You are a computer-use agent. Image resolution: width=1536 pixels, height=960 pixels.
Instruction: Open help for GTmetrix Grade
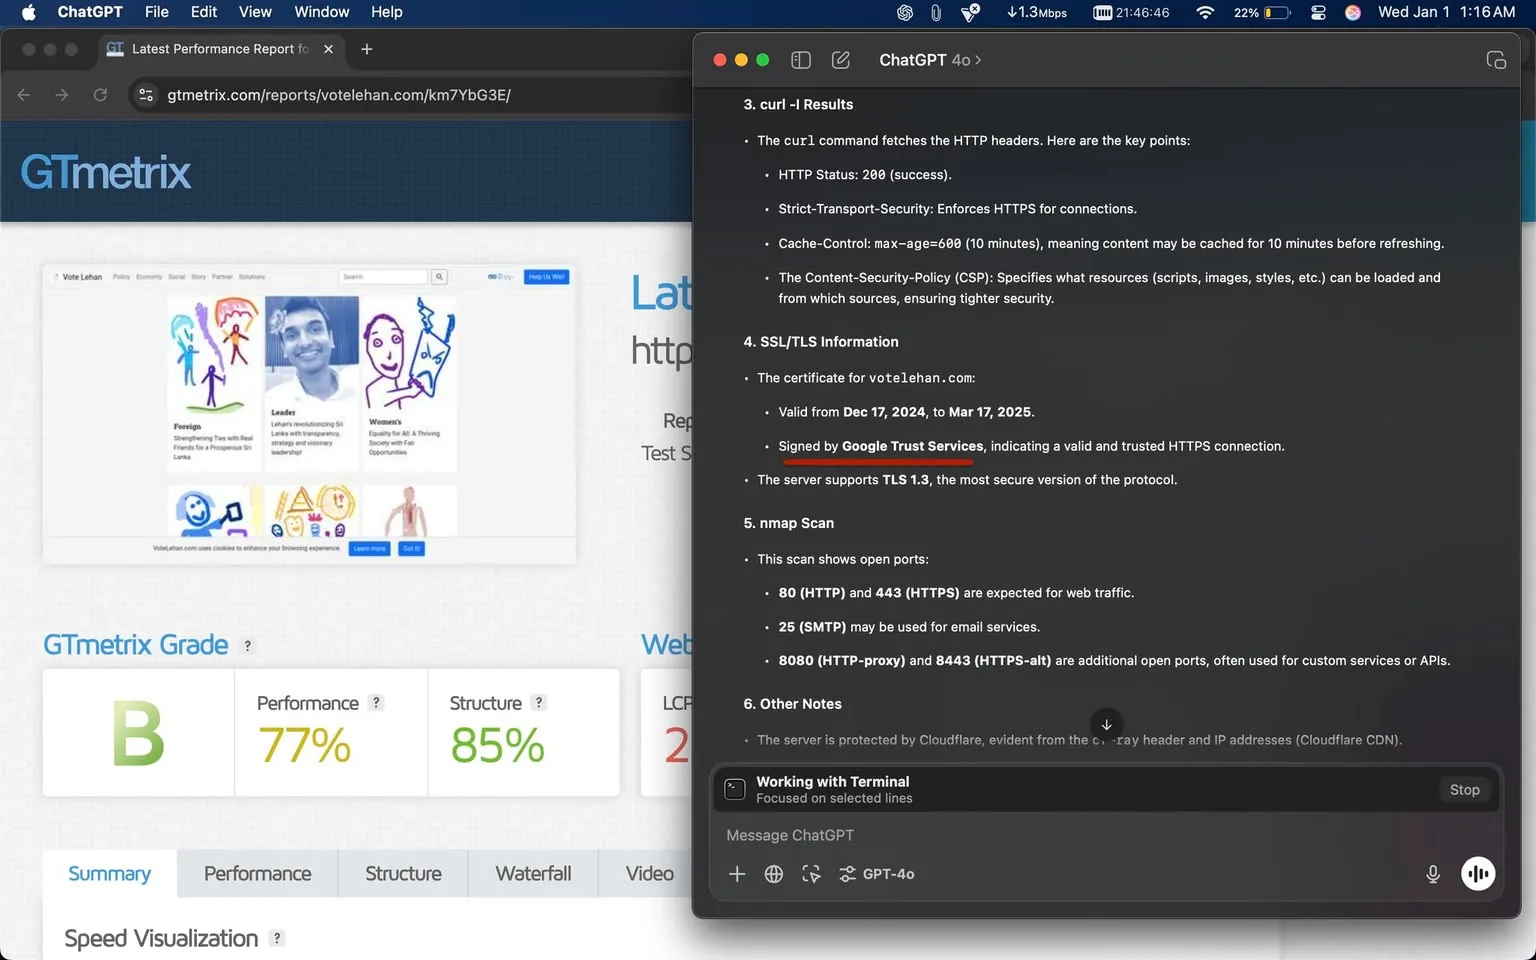[248, 646]
